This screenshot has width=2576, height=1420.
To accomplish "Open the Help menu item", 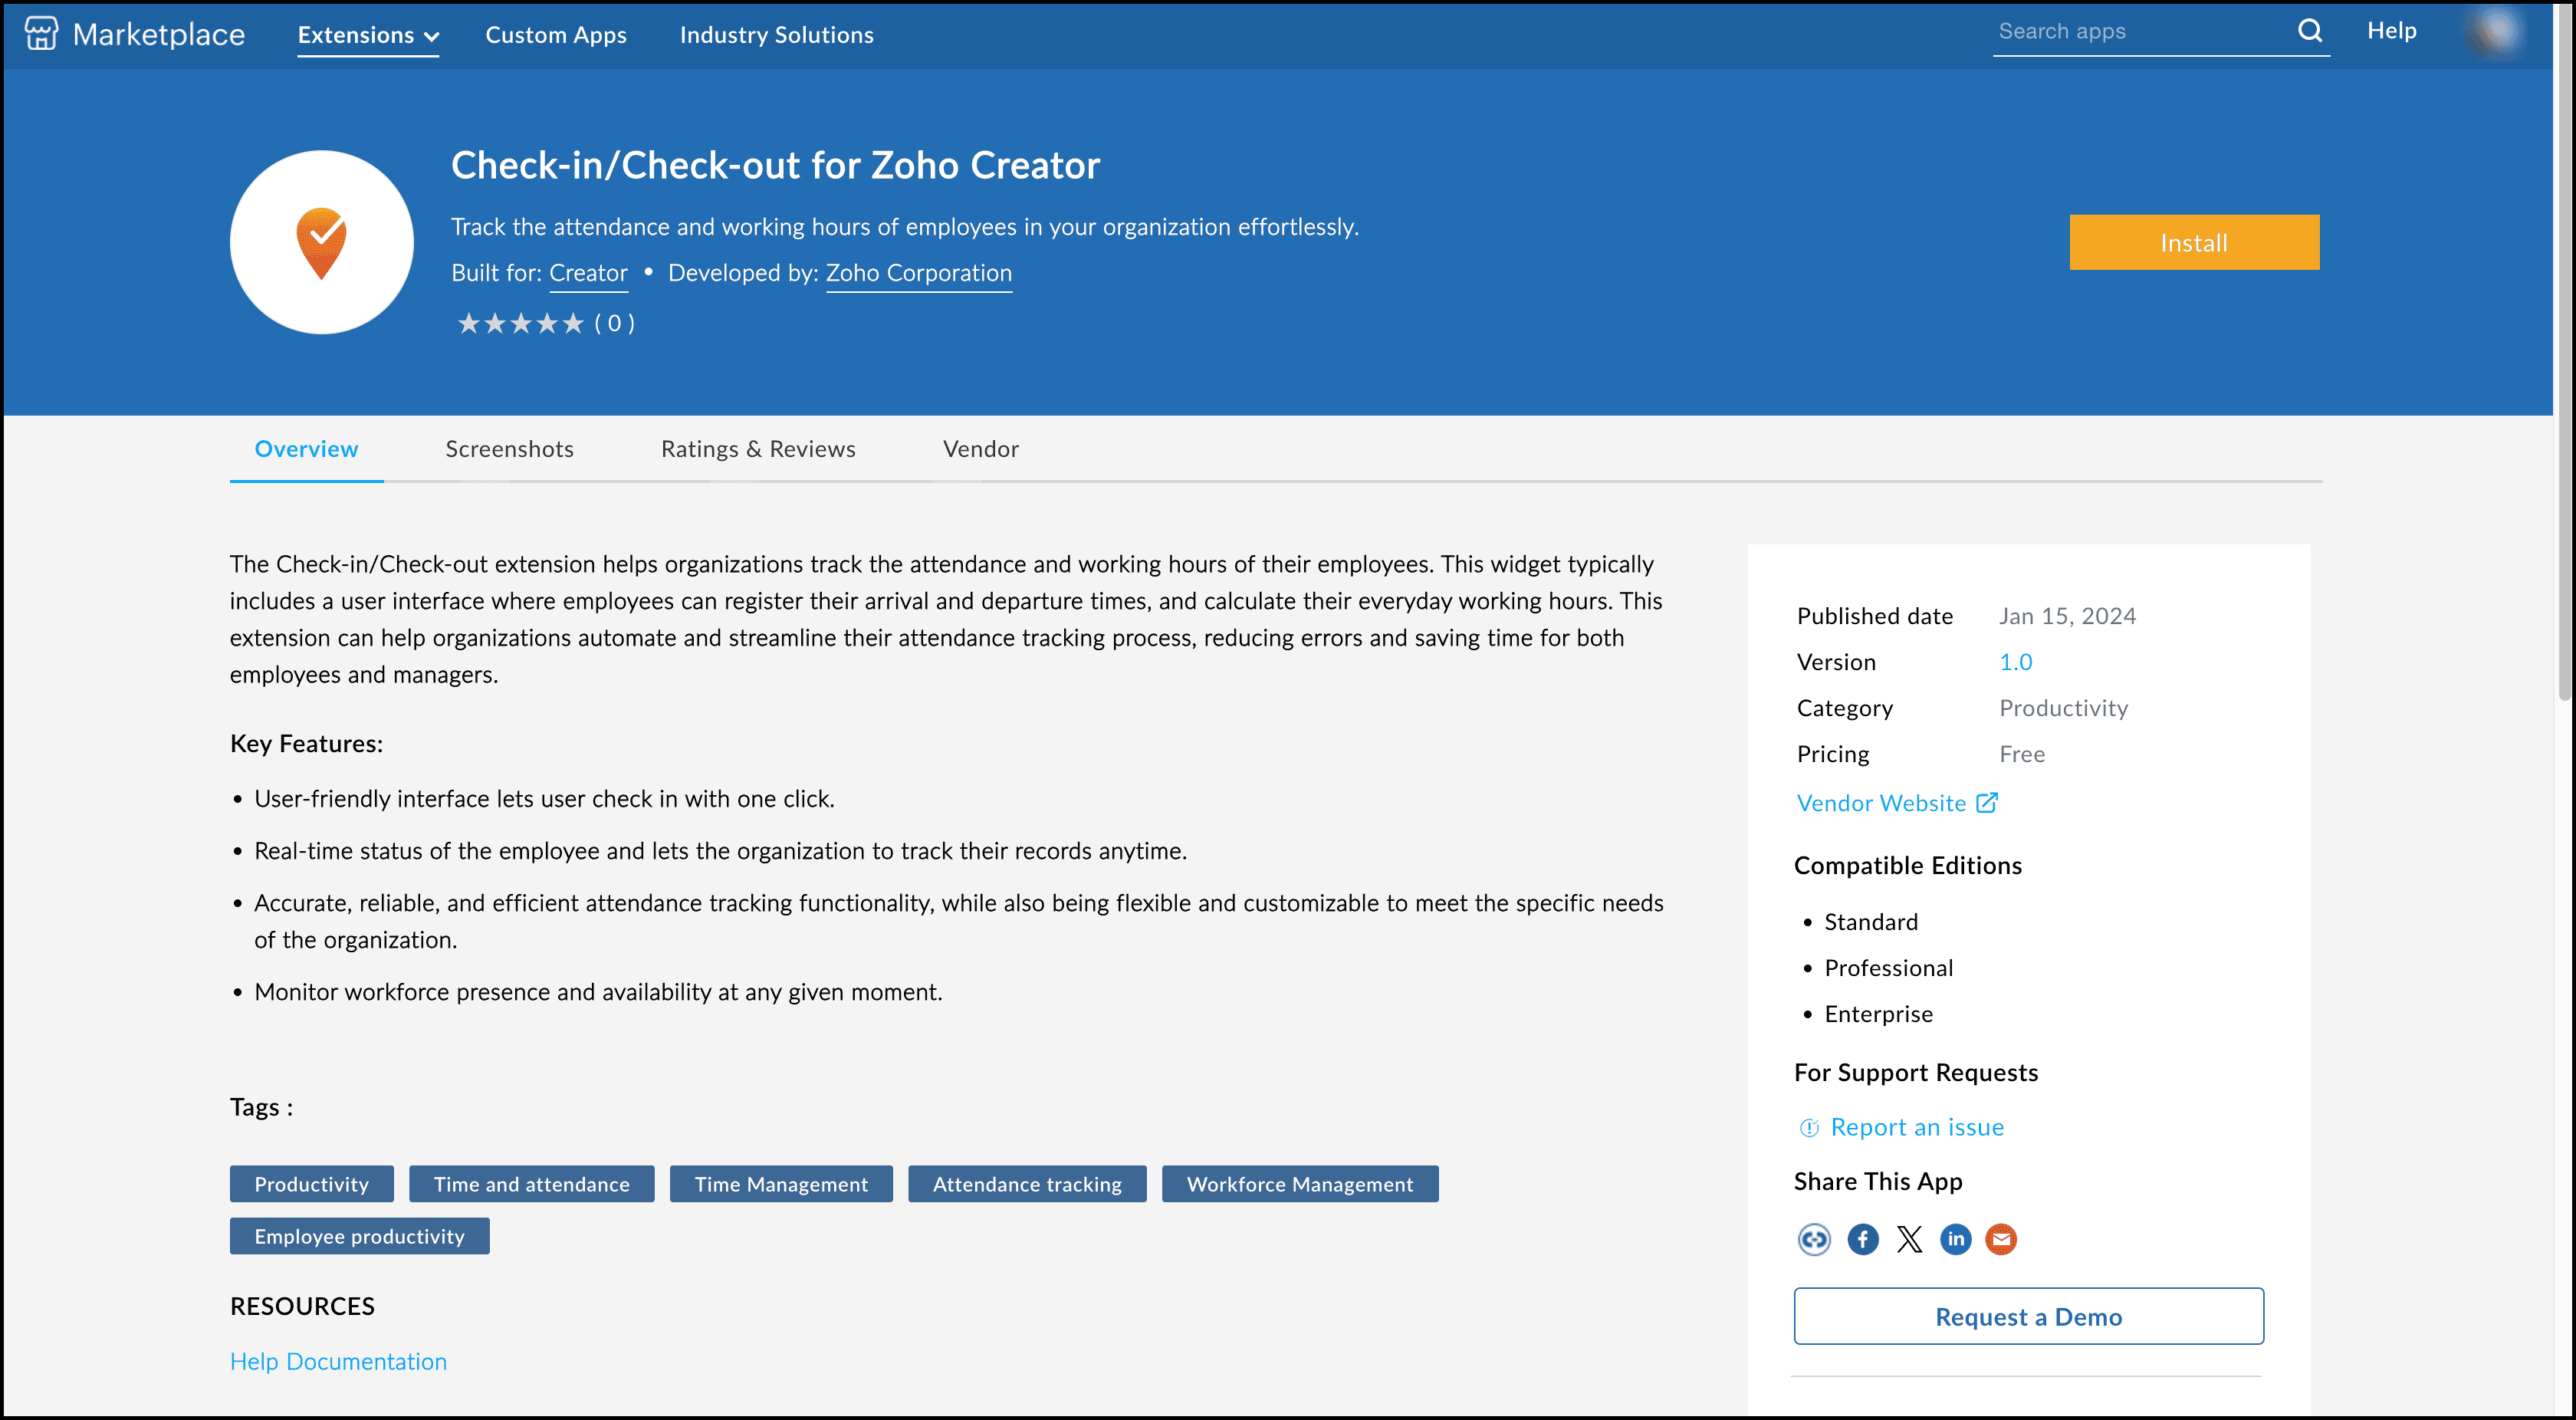I will (x=2391, y=31).
